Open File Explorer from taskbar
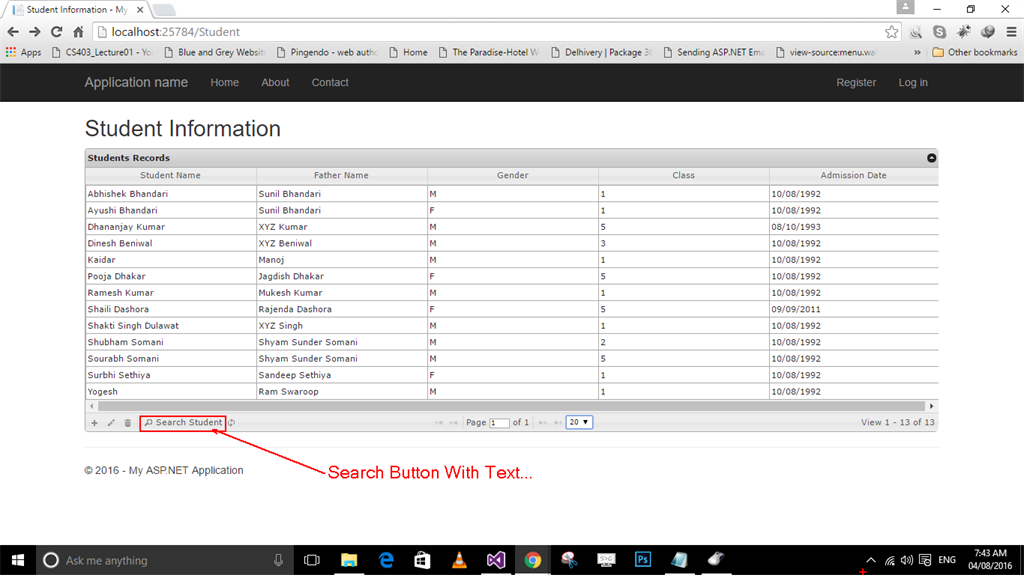 tap(349, 560)
